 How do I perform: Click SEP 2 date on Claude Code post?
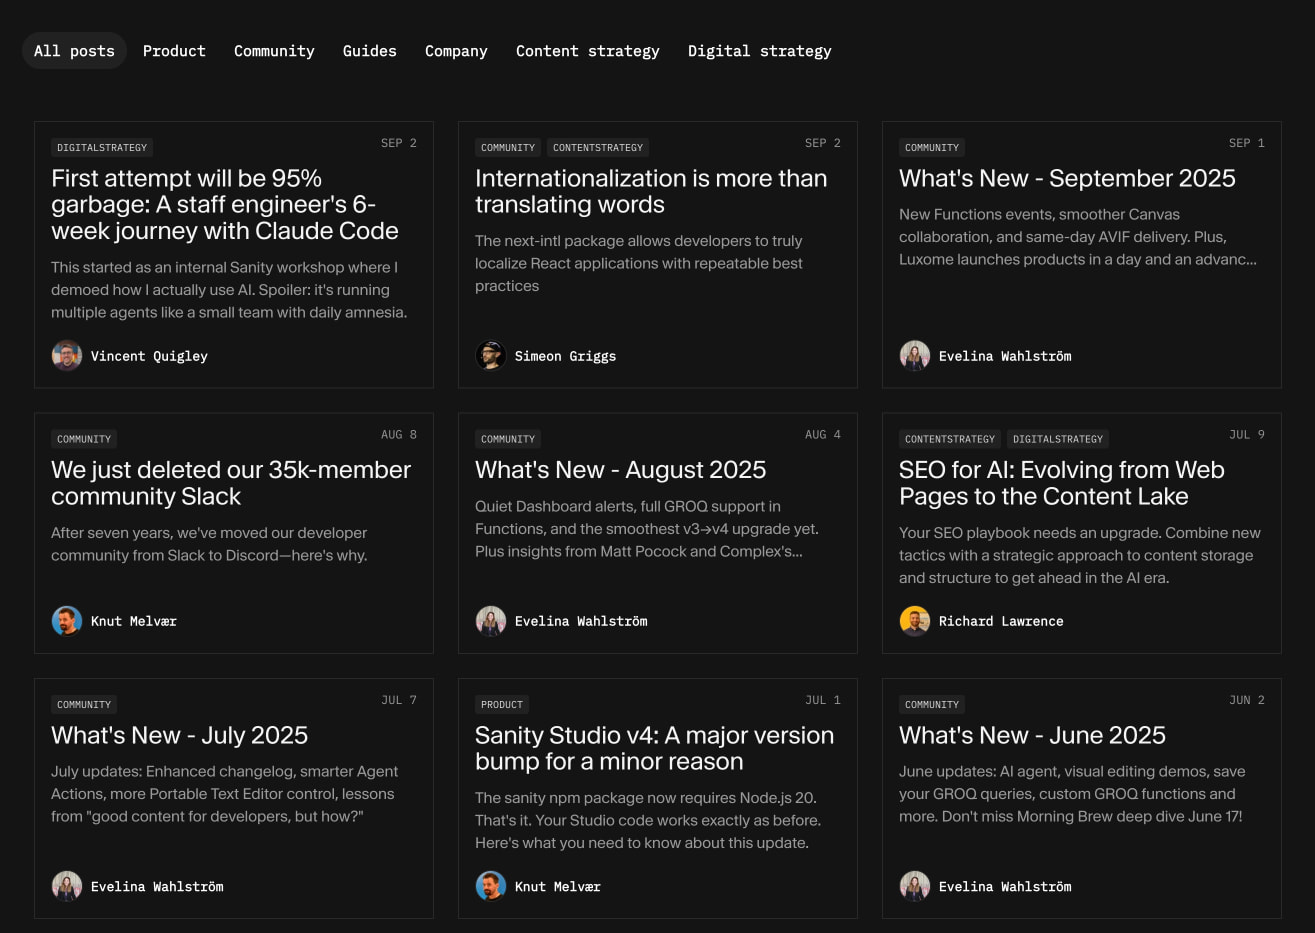pyautogui.click(x=399, y=143)
